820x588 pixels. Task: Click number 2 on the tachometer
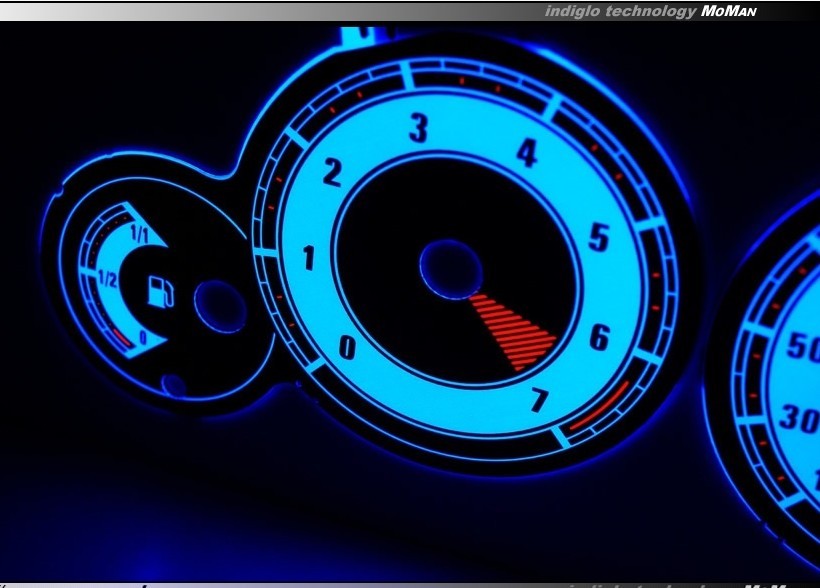[x=332, y=173]
